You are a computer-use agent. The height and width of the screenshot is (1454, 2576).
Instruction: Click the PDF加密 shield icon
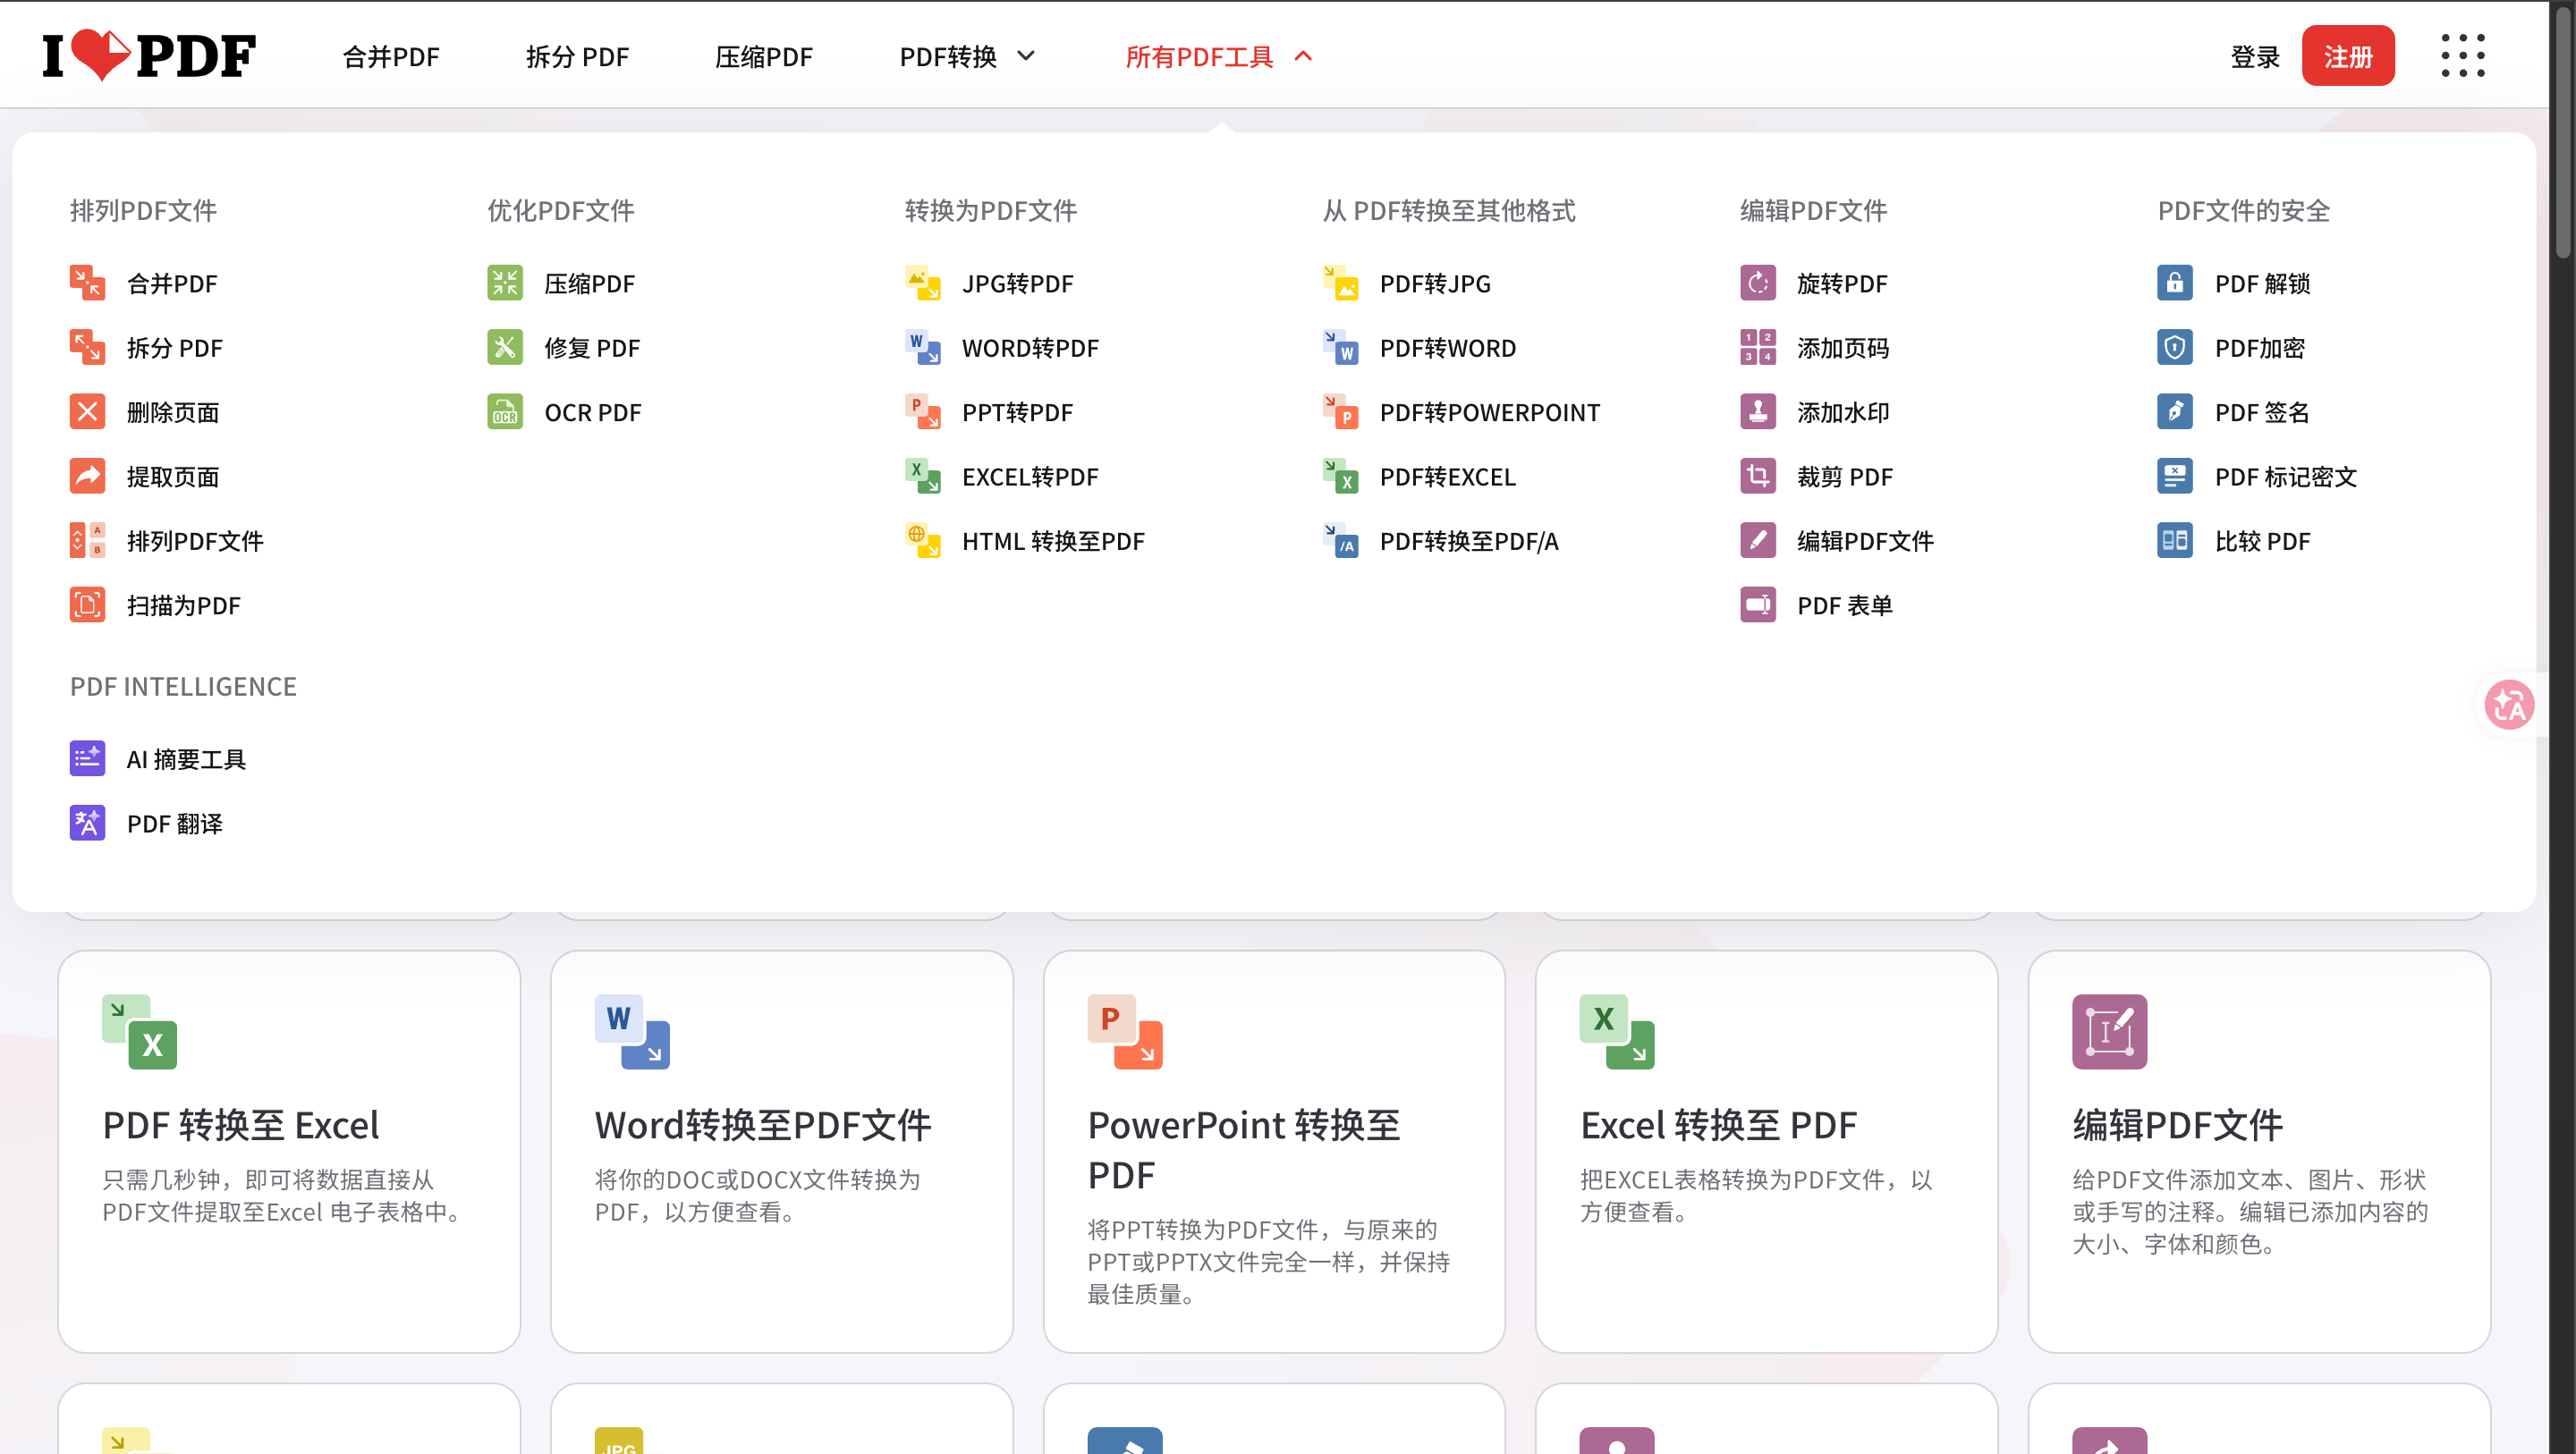pos(2175,348)
